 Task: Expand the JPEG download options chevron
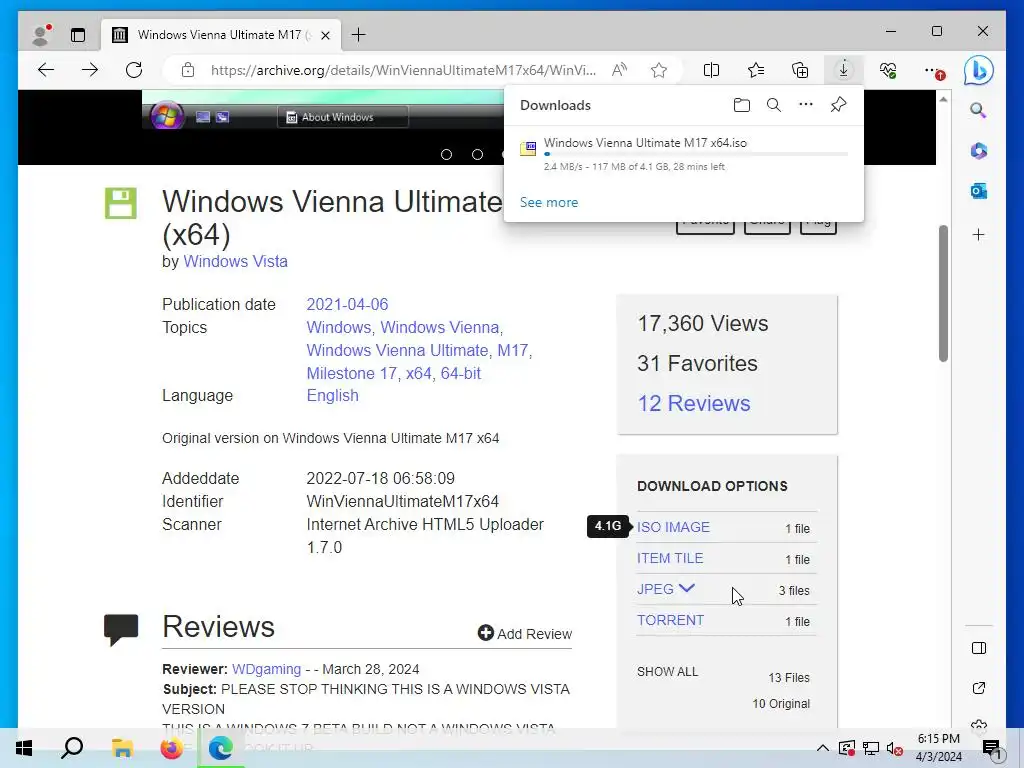point(686,588)
